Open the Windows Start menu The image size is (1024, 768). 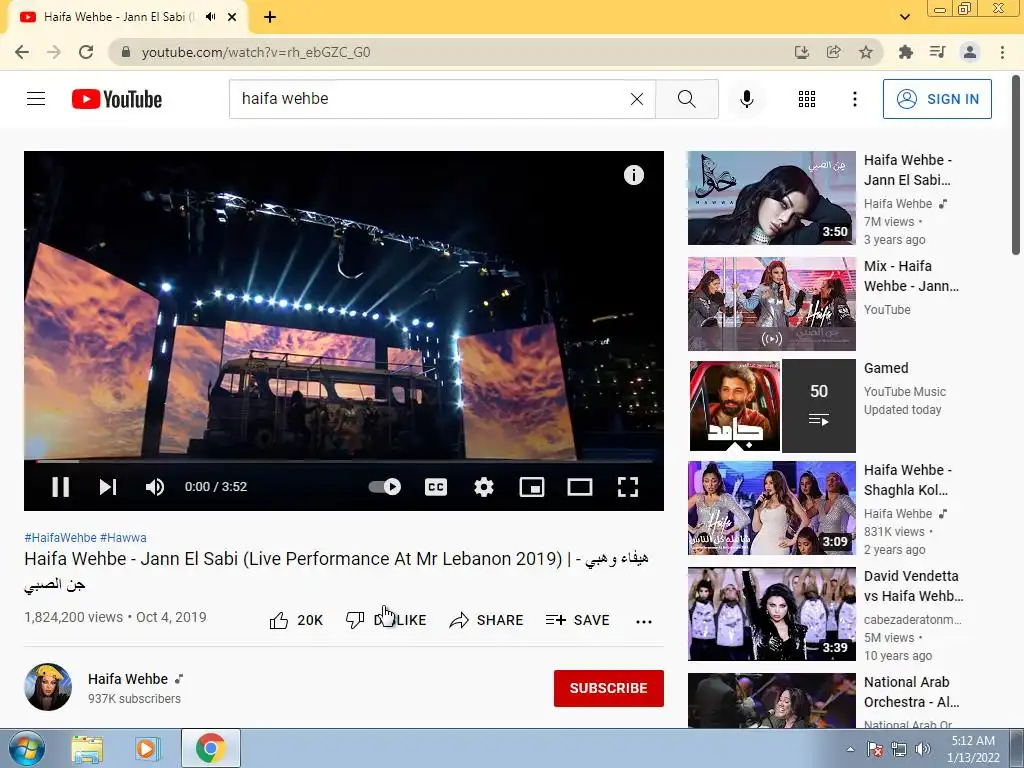(x=26, y=748)
